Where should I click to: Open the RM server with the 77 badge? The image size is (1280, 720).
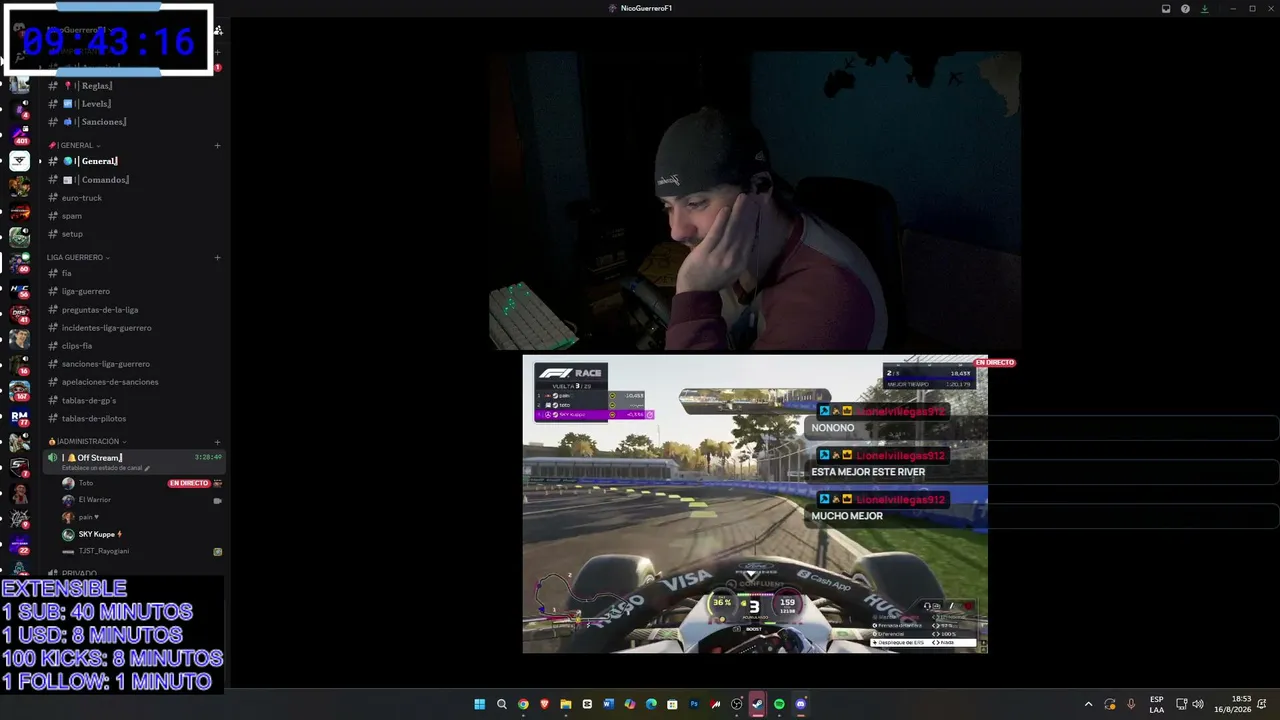pos(20,416)
